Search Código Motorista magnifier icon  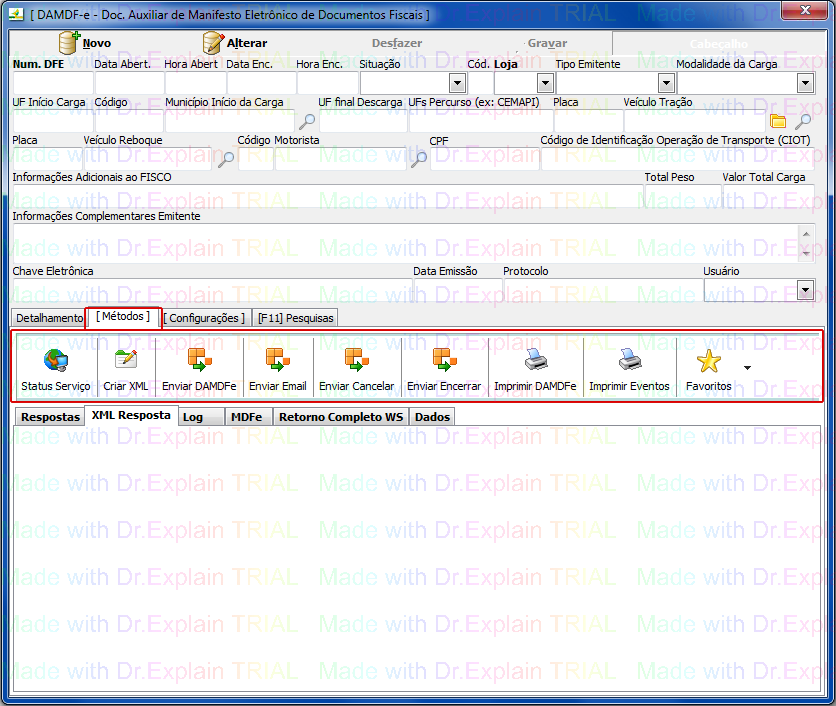pyautogui.click(x=419, y=159)
